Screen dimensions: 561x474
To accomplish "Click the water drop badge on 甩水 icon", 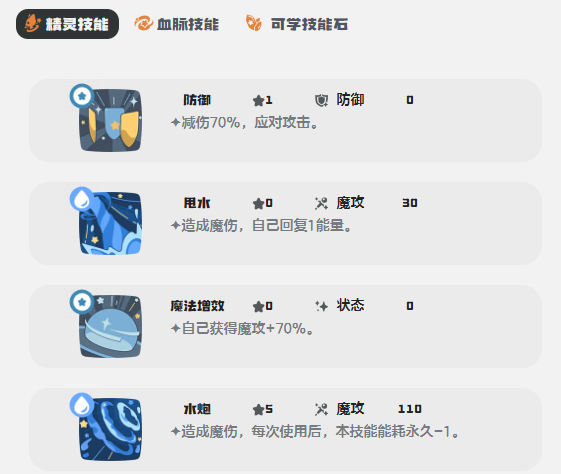I will [82, 199].
